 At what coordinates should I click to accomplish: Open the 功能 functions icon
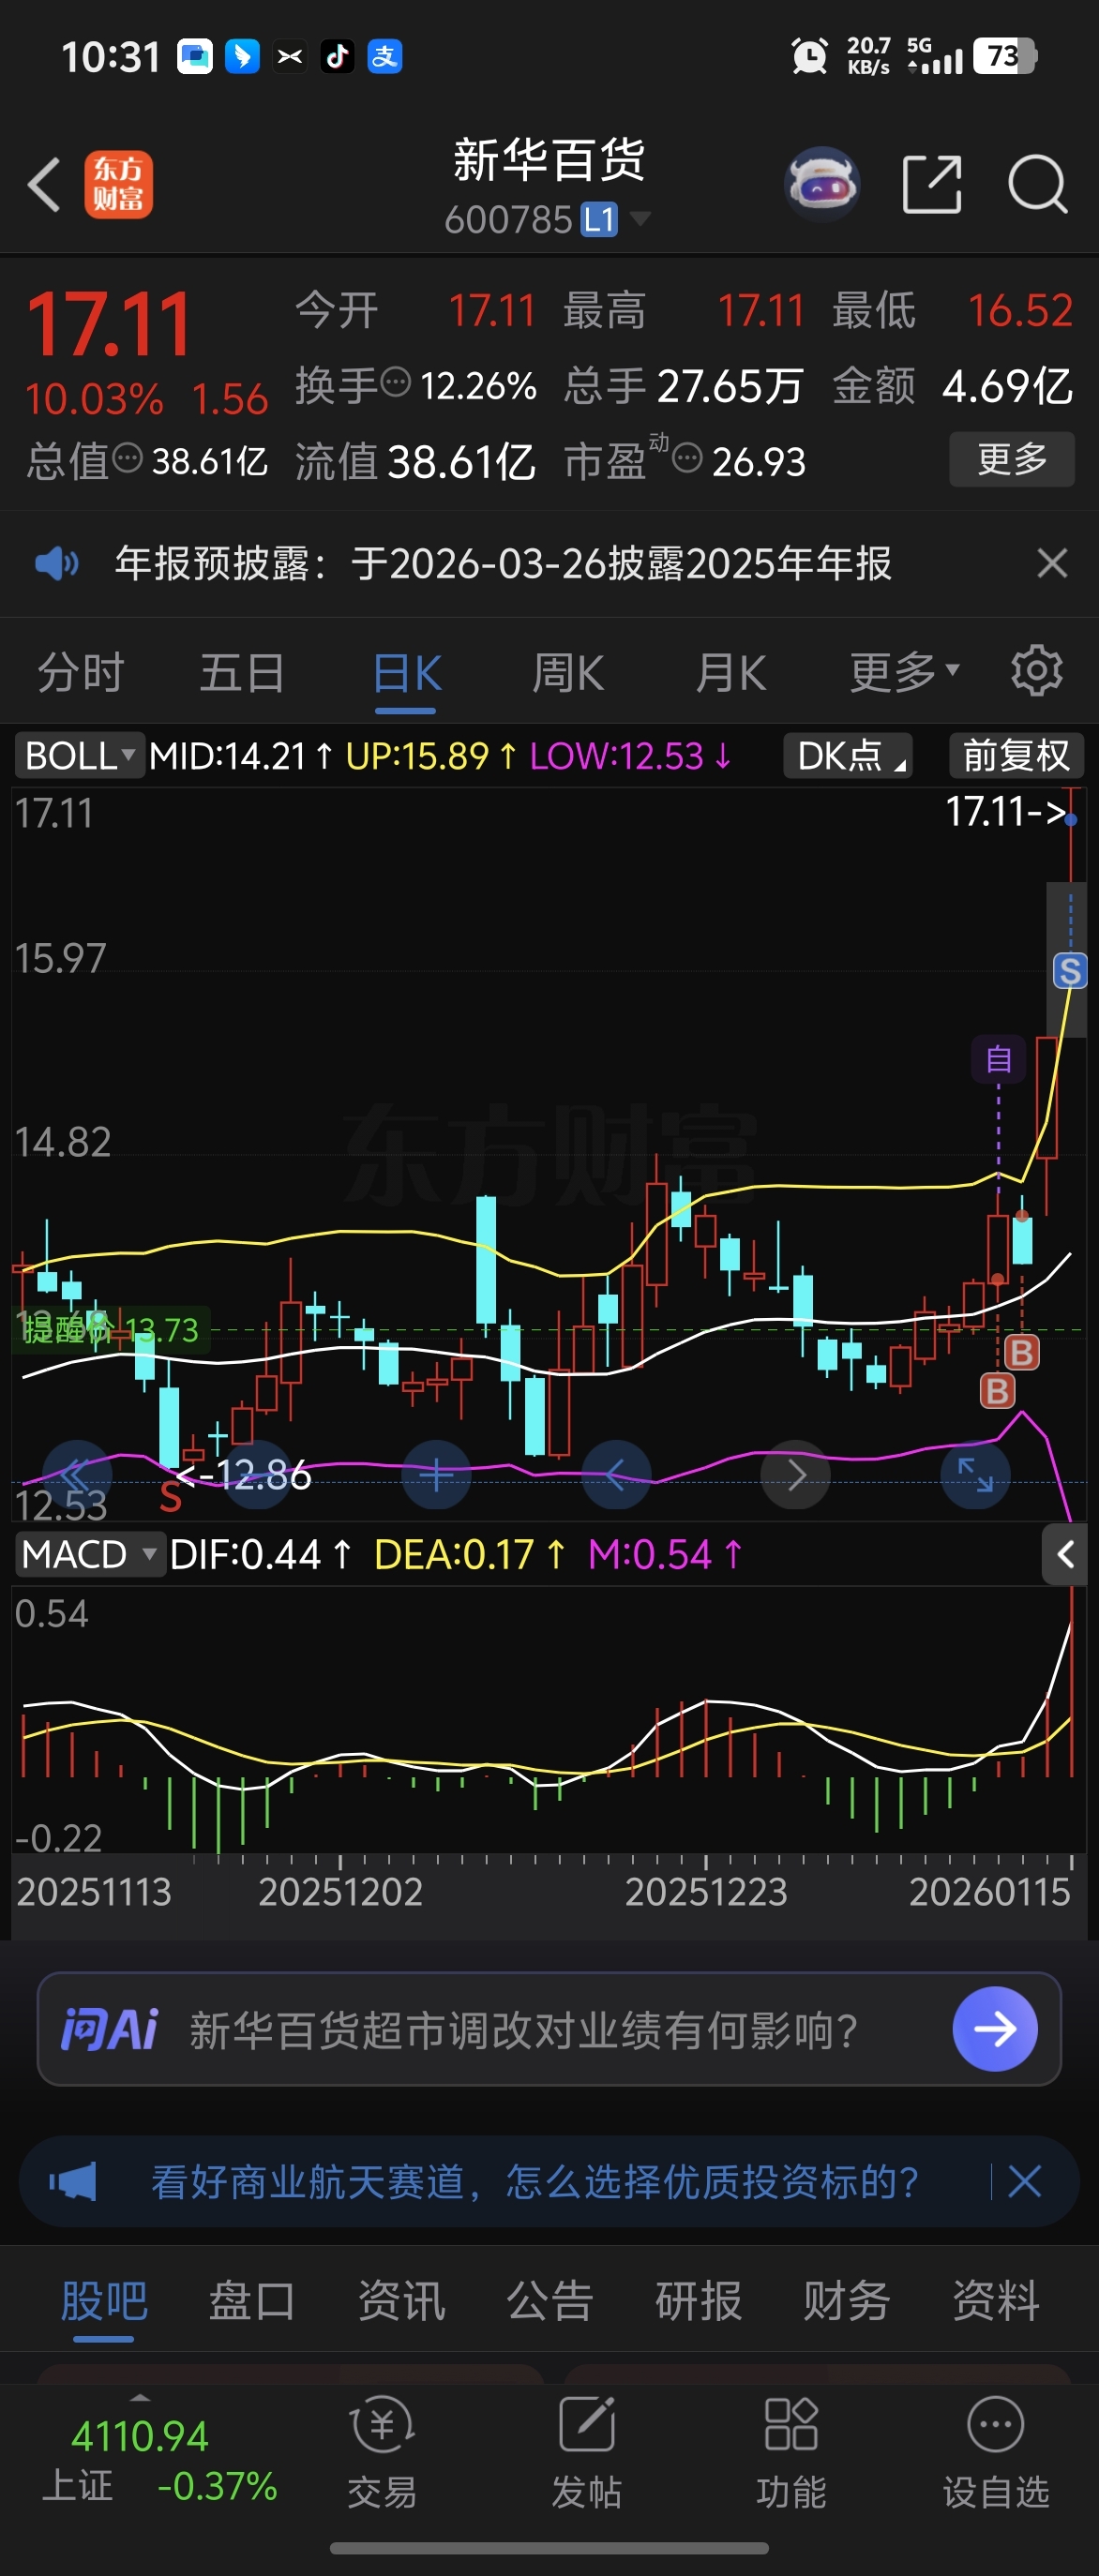791,2453
